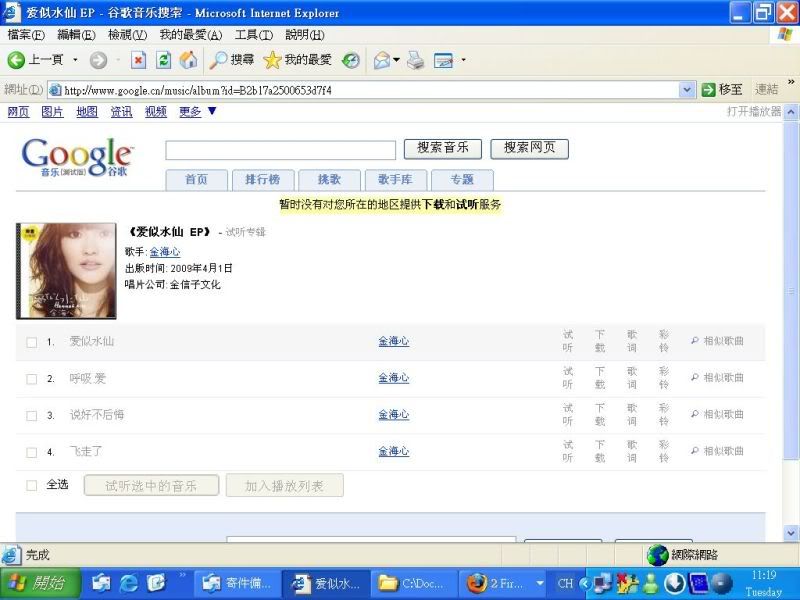Viewport: 800px width, 600px height.
Task: Click the green buddy messenger tray icon
Action: coord(651,583)
